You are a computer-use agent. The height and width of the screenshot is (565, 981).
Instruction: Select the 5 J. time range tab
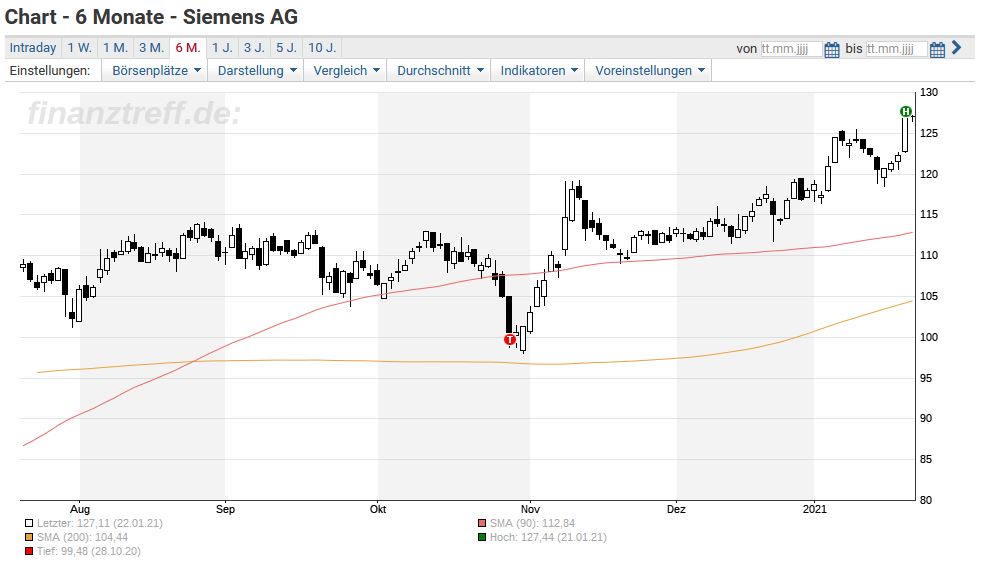tap(287, 48)
